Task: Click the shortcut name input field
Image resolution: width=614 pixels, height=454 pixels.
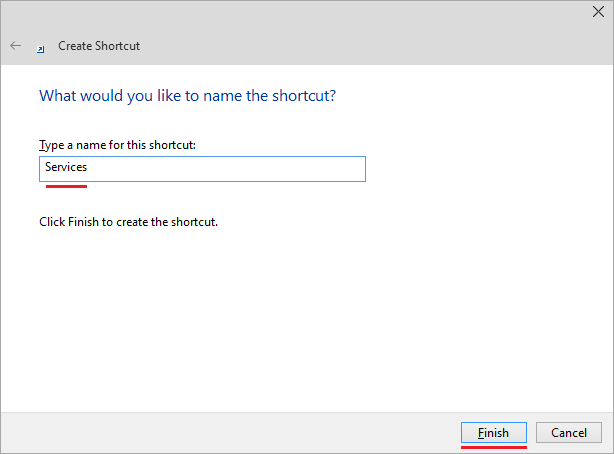Action: pyautogui.click(x=202, y=169)
